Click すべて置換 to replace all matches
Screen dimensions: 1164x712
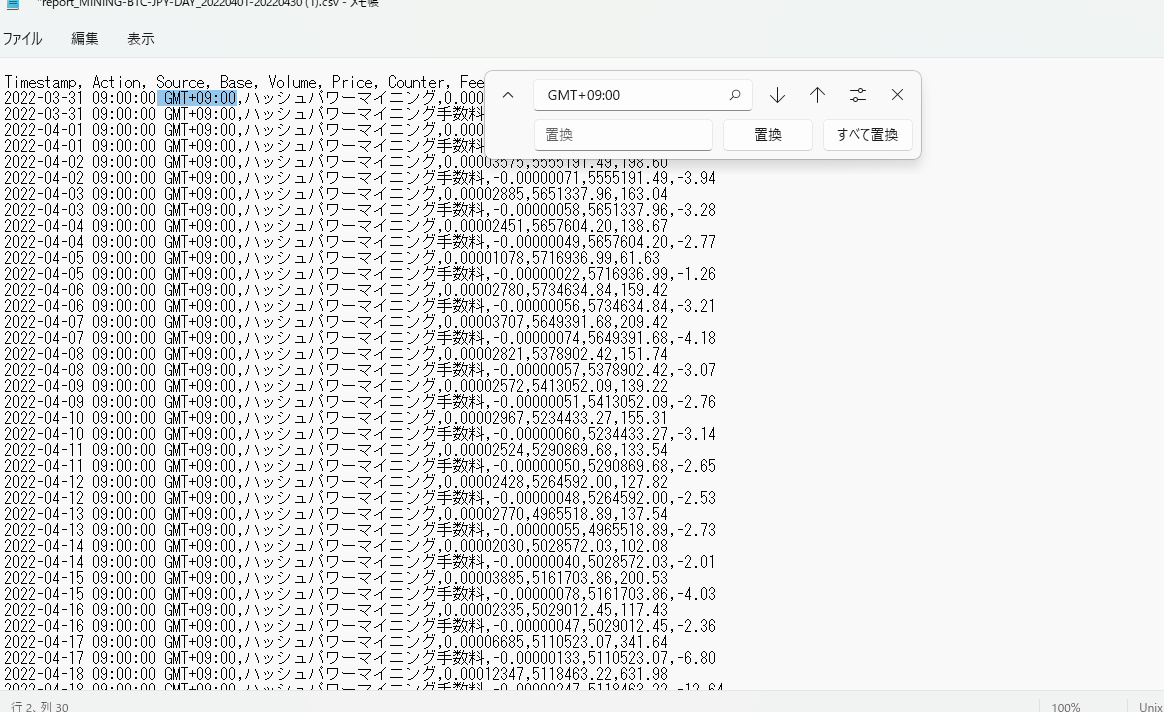pos(867,134)
